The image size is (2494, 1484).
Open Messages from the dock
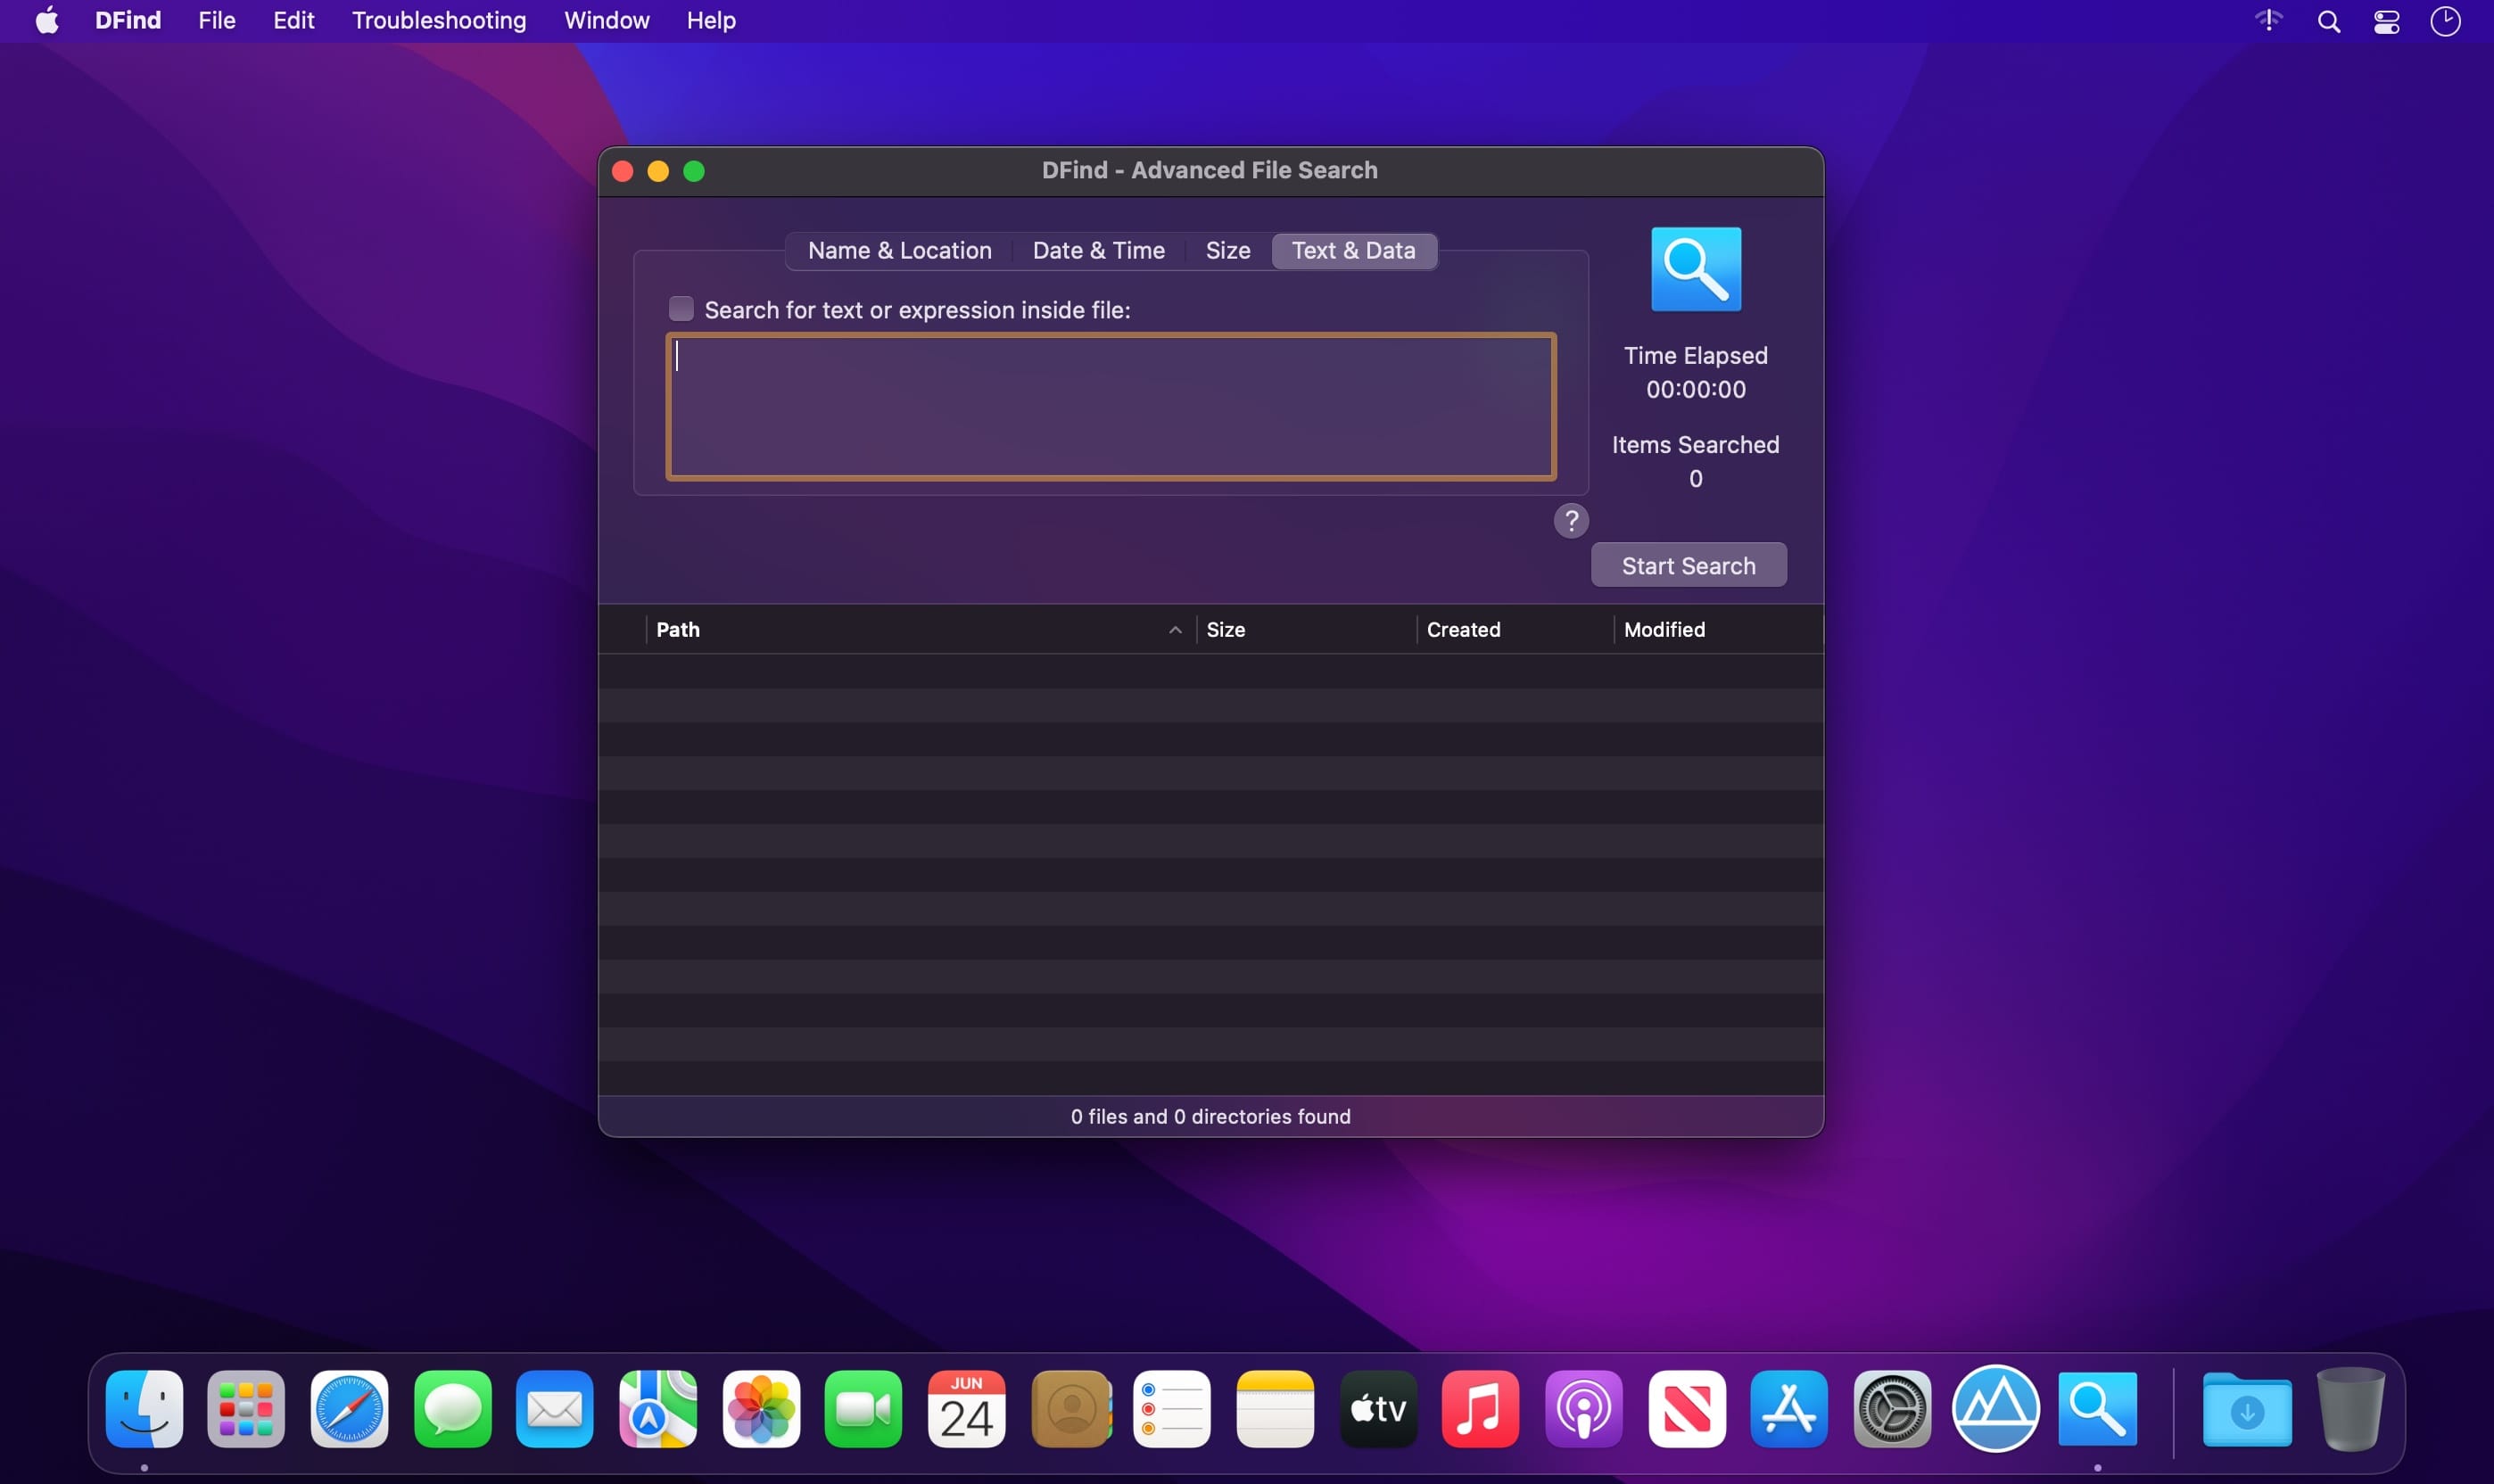tap(452, 1409)
